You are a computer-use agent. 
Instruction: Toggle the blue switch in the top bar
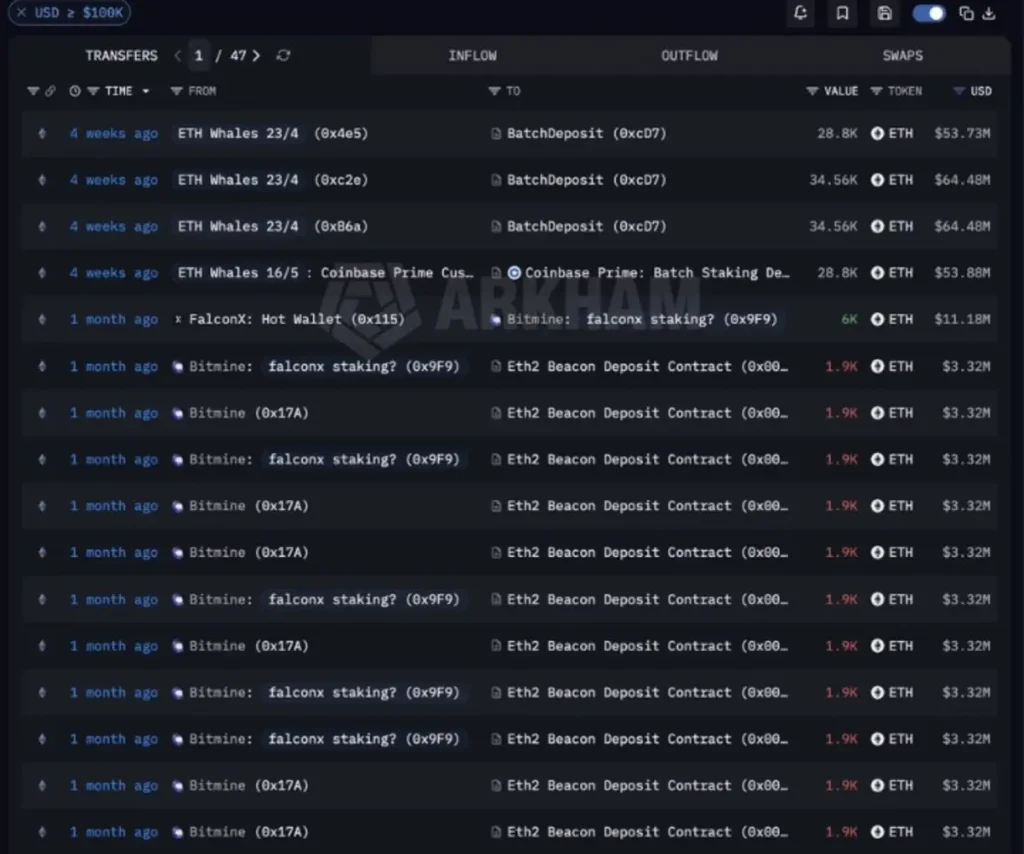(929, 13)
